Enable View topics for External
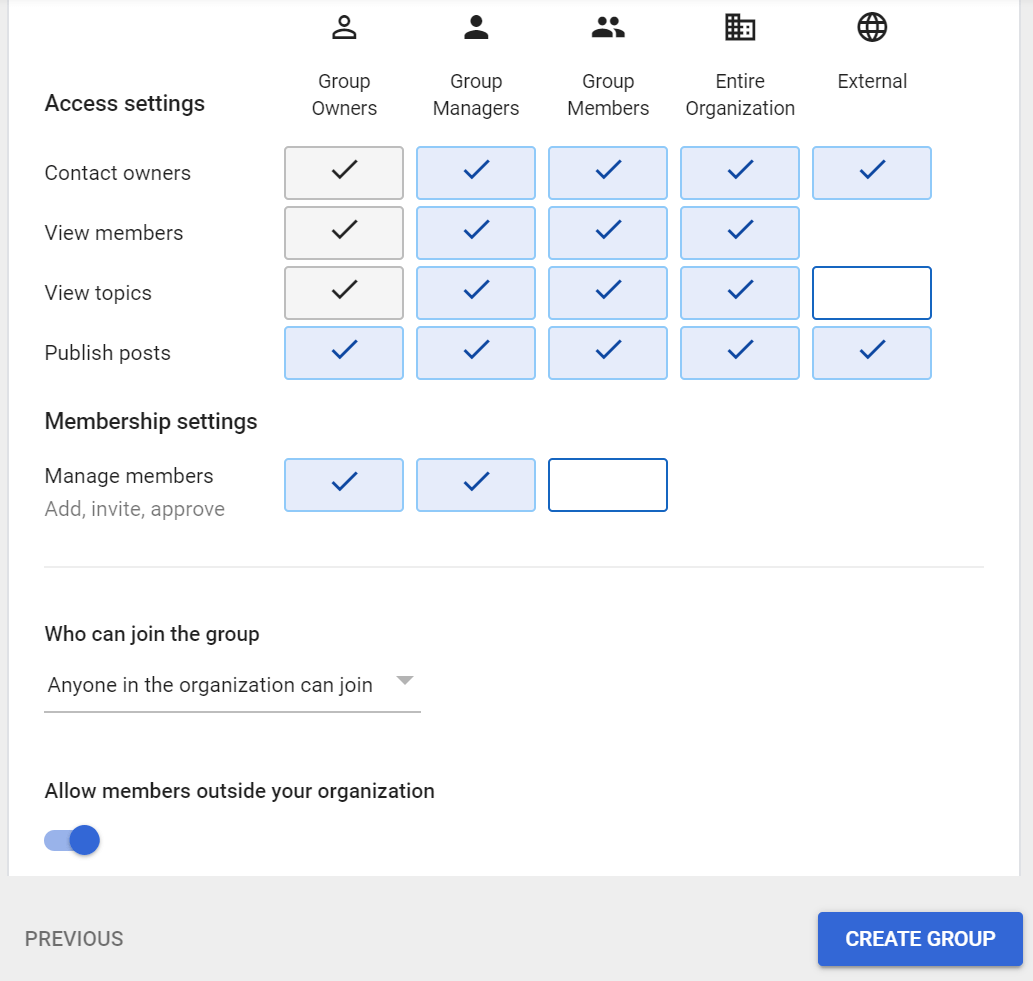 [872, 293]
